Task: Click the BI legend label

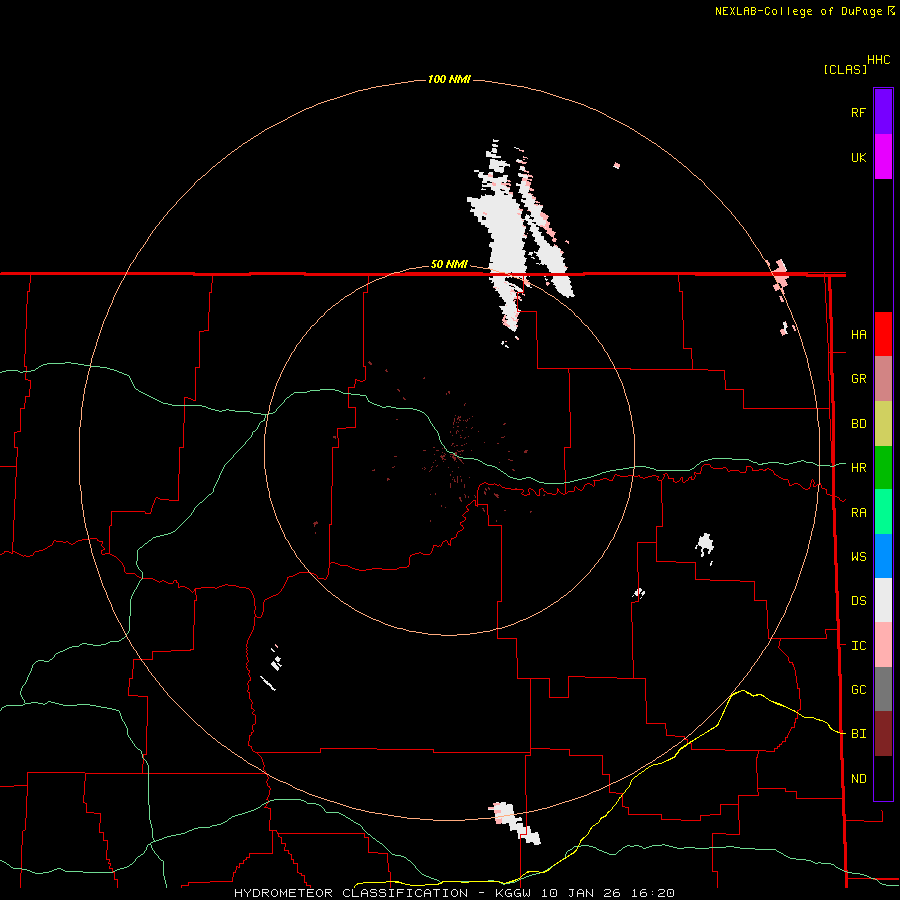Action: pos(858,734)
